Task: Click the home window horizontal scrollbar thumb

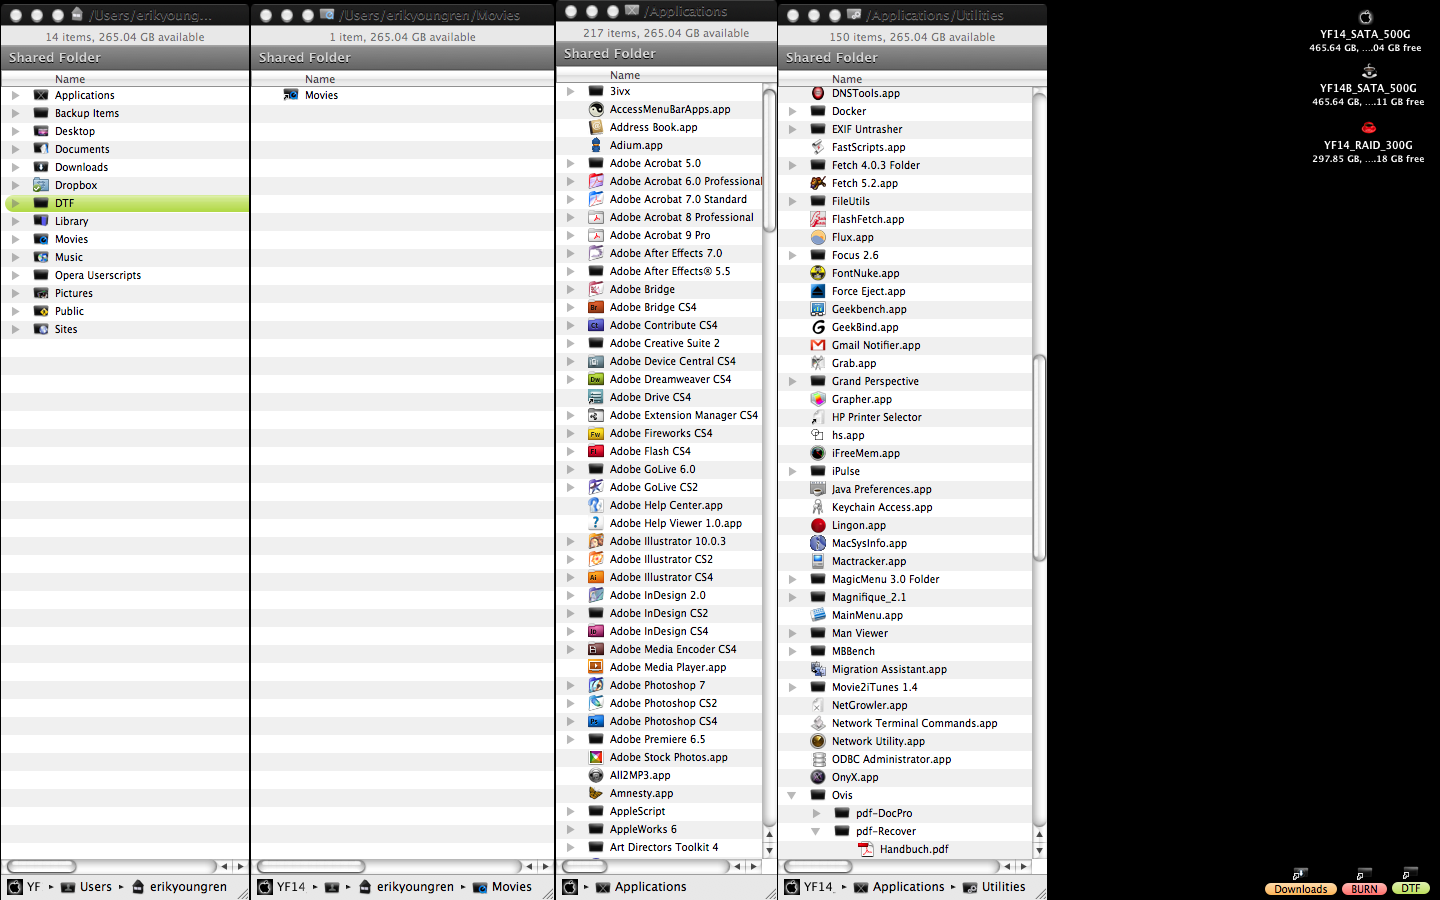Action: pyautogui.click(x=41, y=866)
